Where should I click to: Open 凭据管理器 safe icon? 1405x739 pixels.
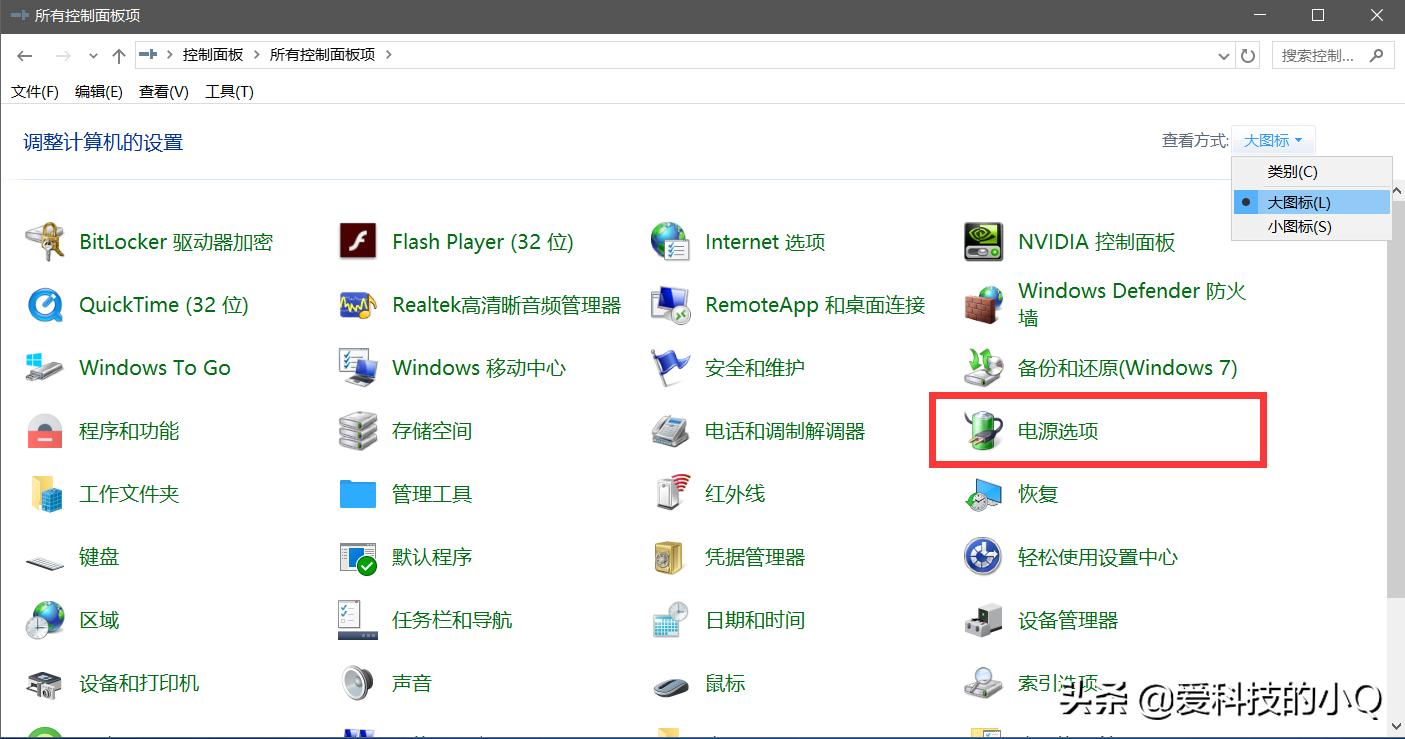[x=670, y=557]
